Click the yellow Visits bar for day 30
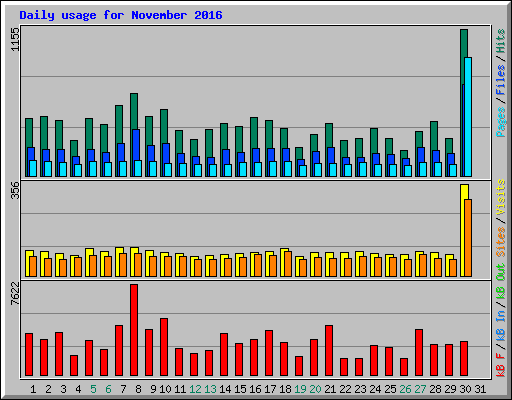 (463, 230)
